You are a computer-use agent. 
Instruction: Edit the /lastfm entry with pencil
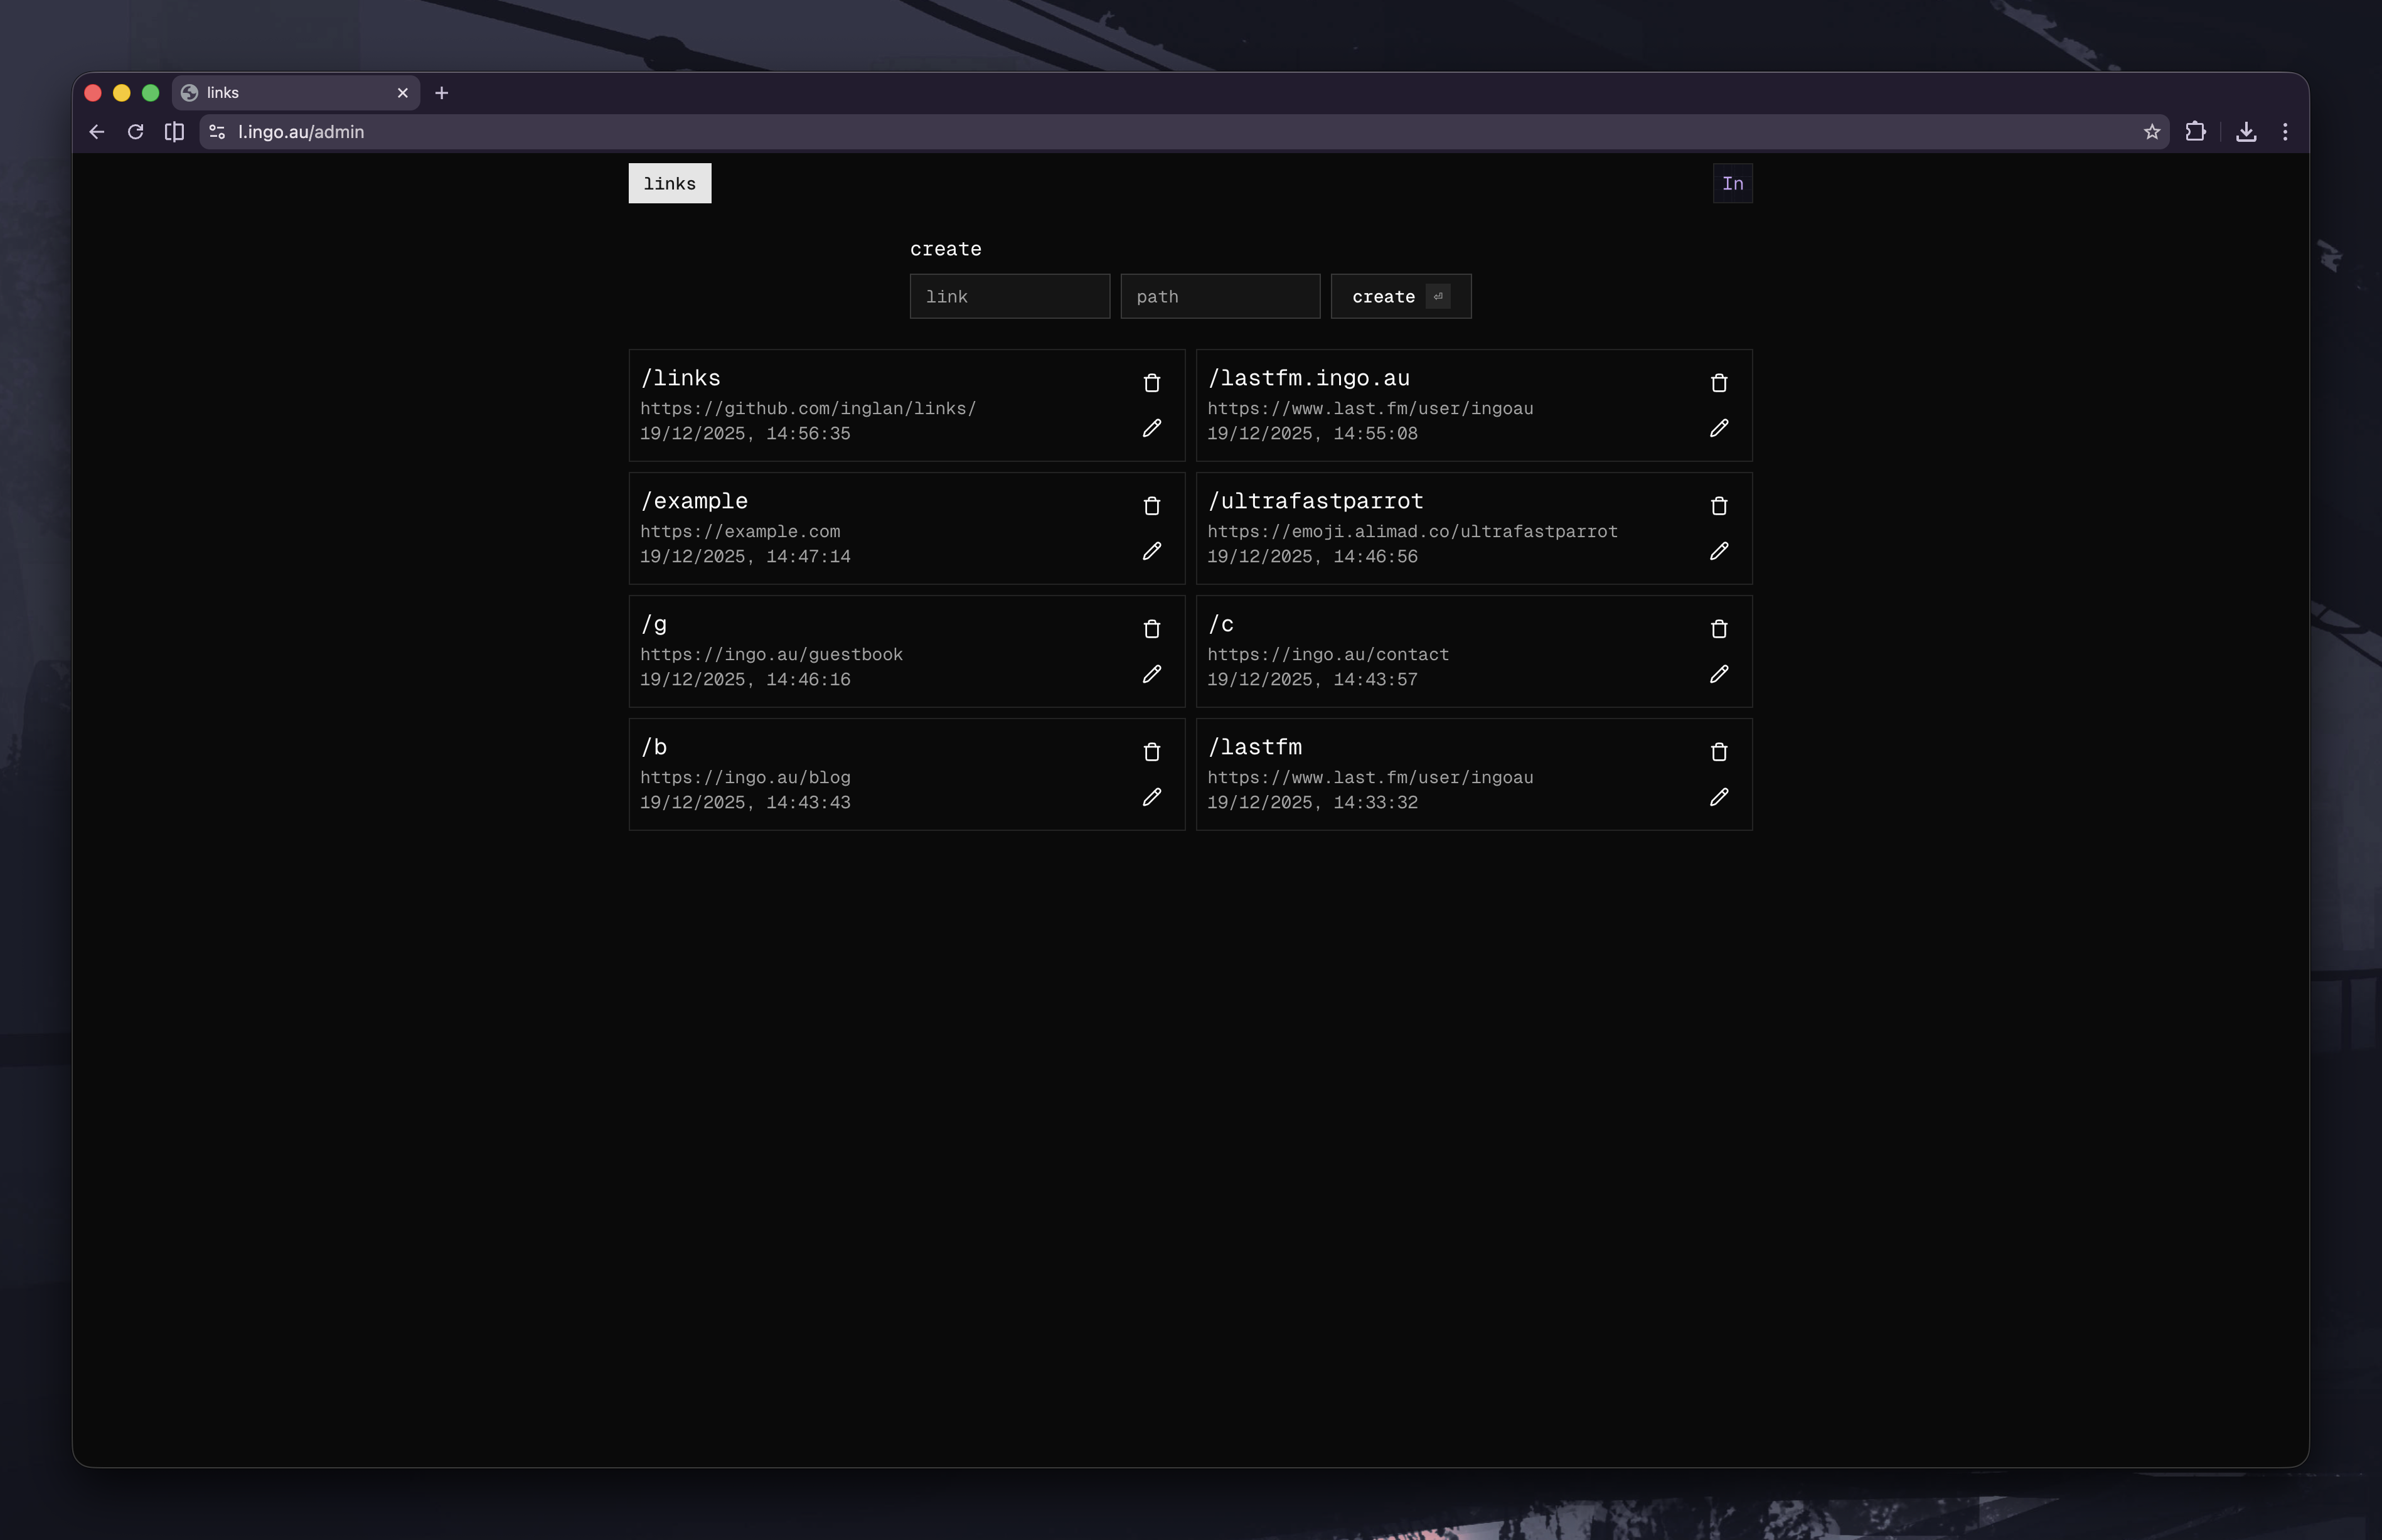click(x=1718, y=797)
